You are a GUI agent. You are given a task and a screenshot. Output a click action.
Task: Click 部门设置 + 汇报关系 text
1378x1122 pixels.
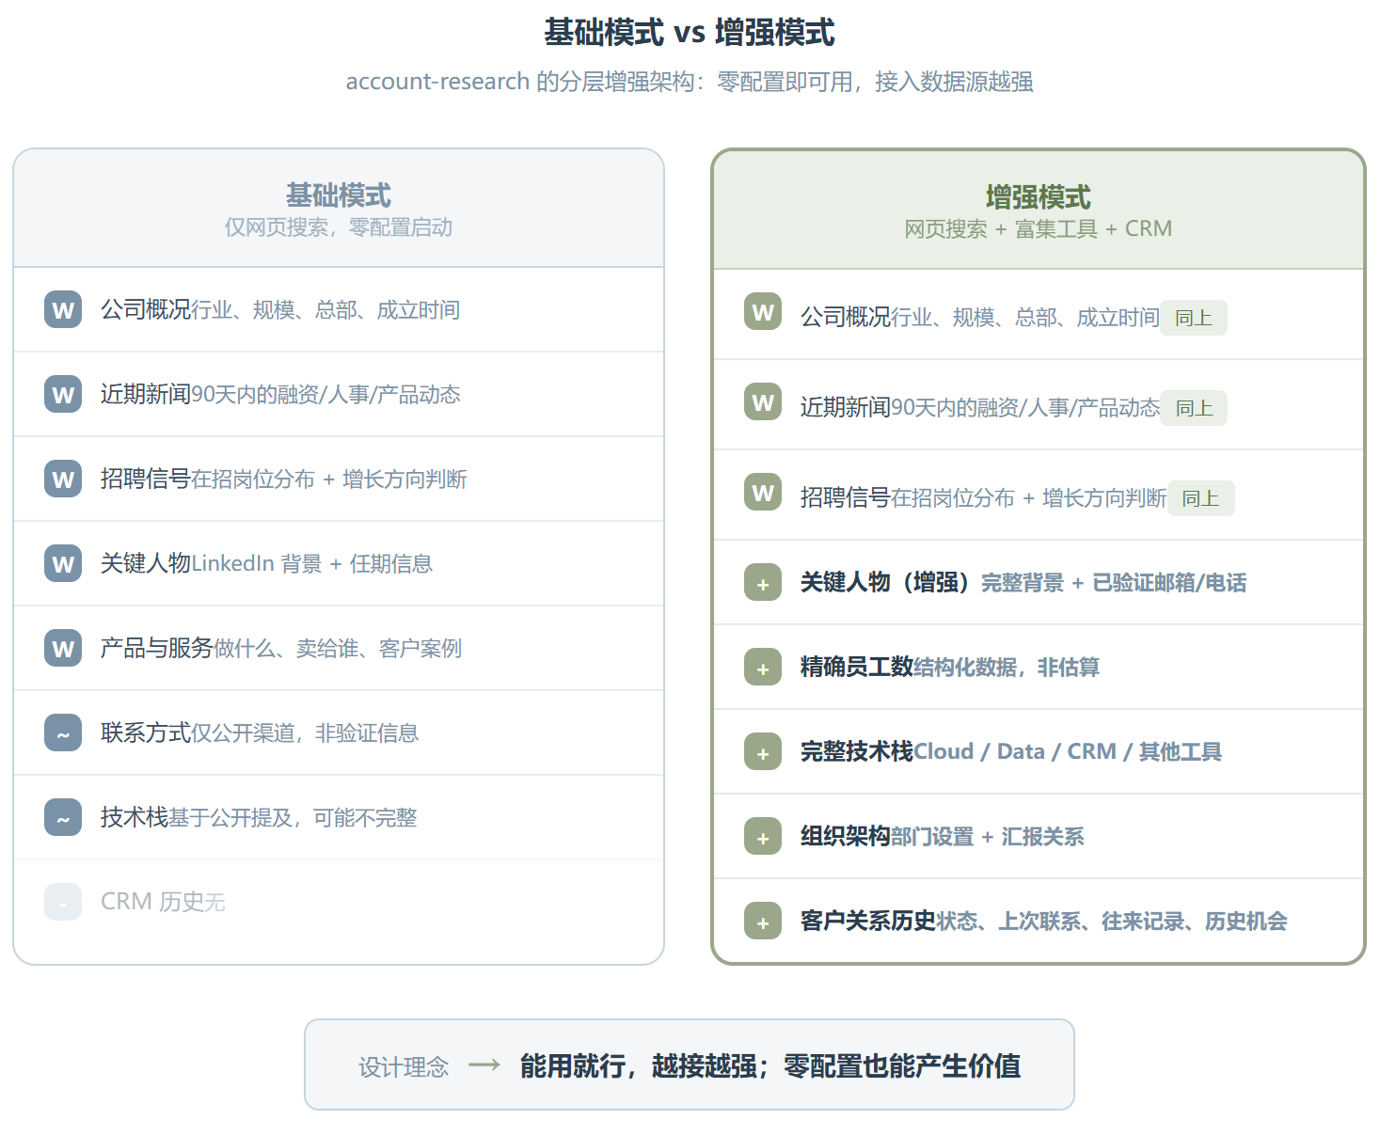pyautogui.click(x=987, y=837)
